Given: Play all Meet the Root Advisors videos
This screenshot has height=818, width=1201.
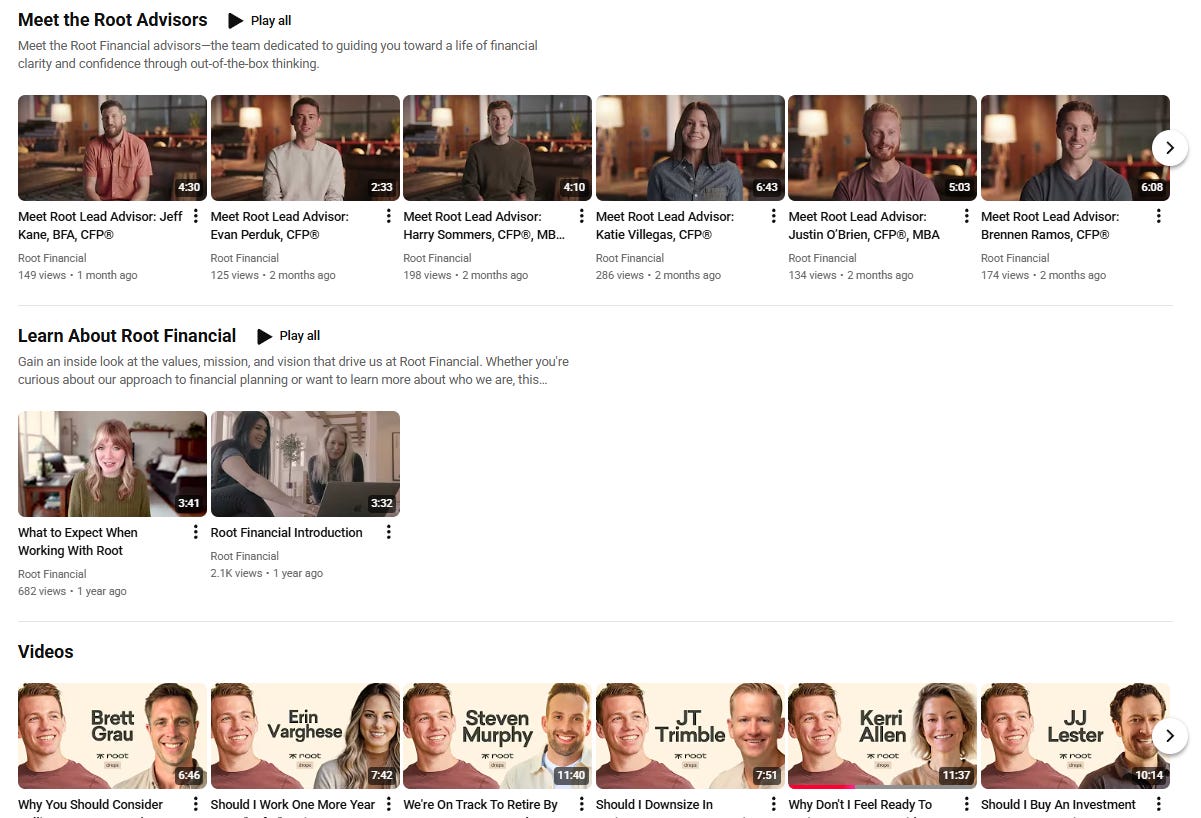Looking at the screenshot, I should click(x=260, y=20).
